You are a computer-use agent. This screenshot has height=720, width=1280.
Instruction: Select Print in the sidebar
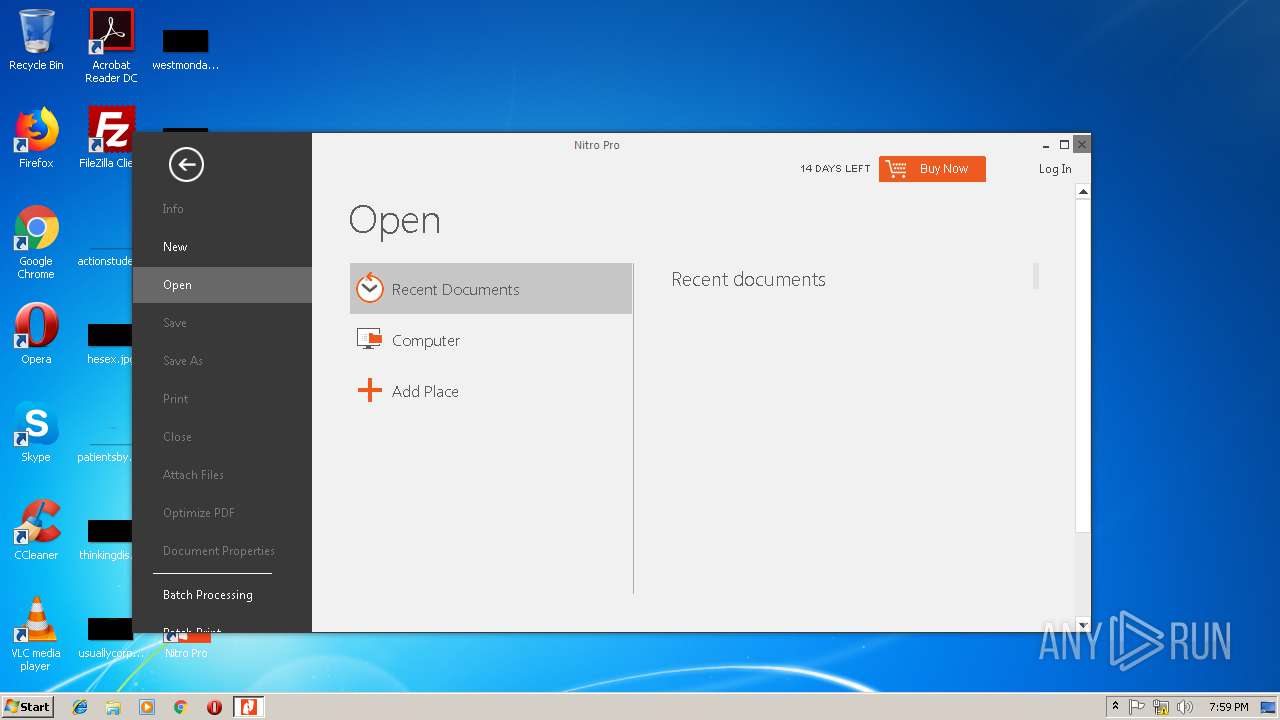[x=175, y=399]
